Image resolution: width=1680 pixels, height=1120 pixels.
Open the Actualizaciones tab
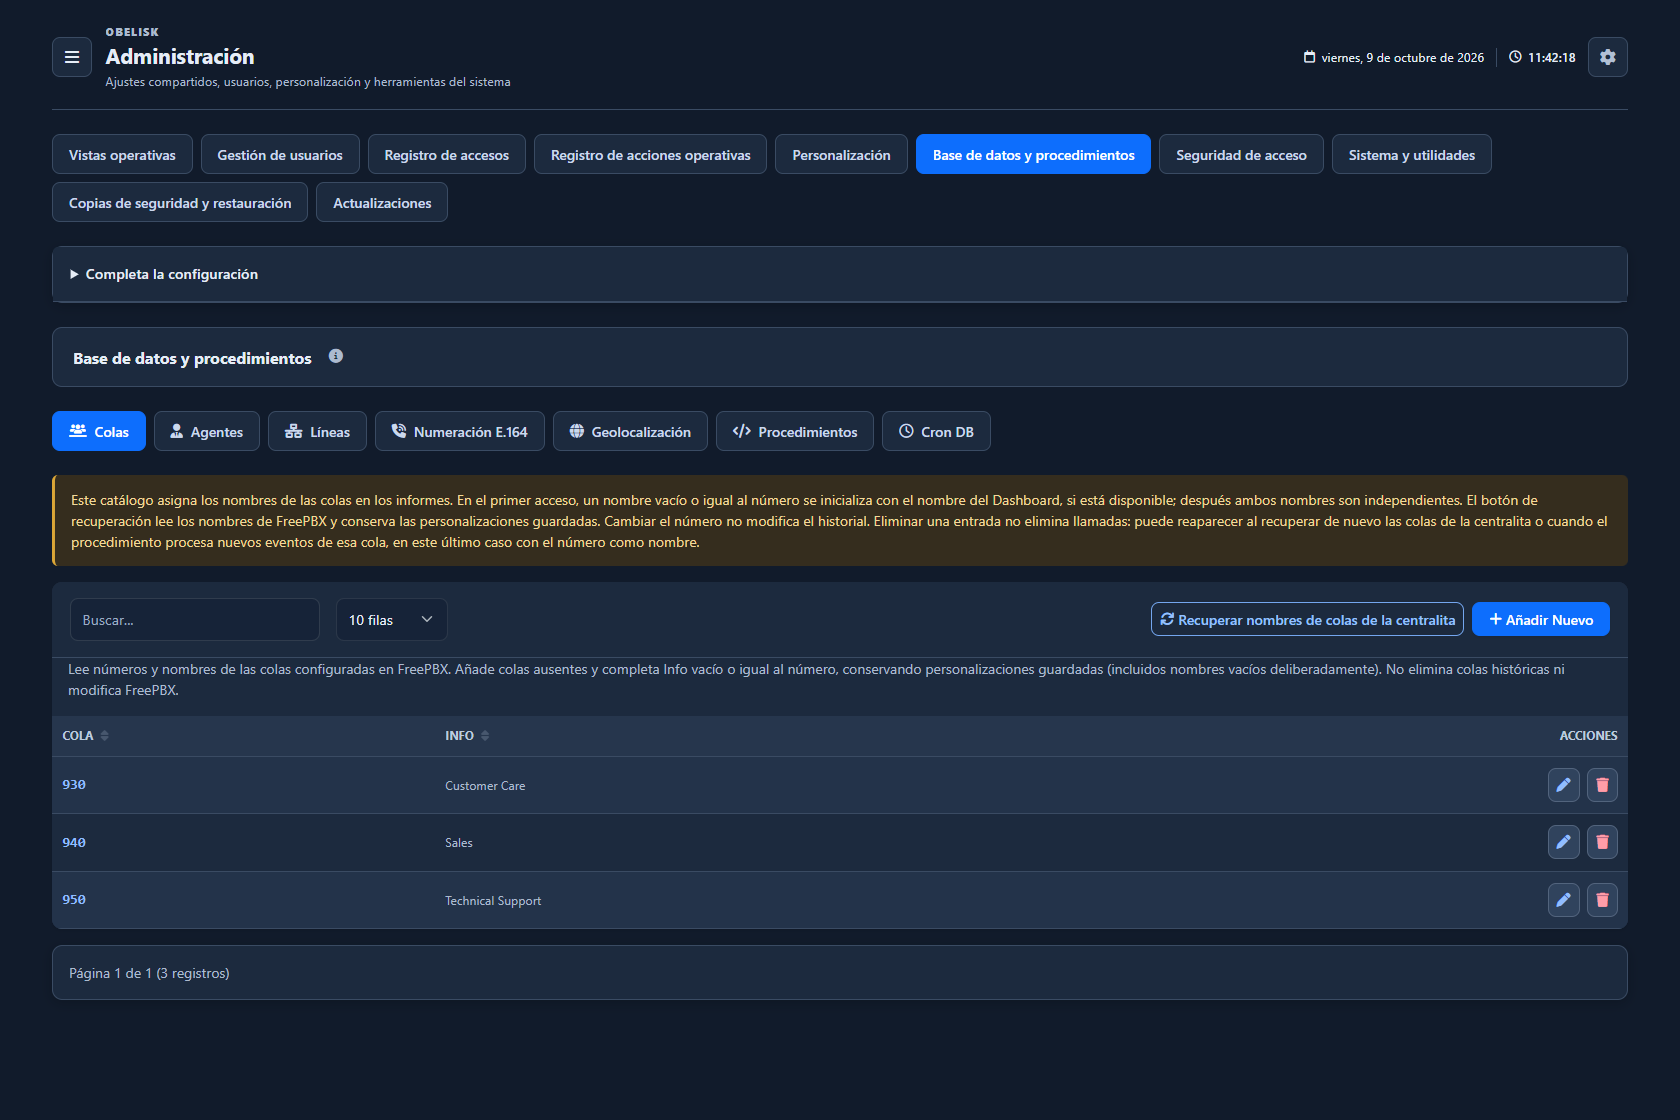tap(382, 203)
